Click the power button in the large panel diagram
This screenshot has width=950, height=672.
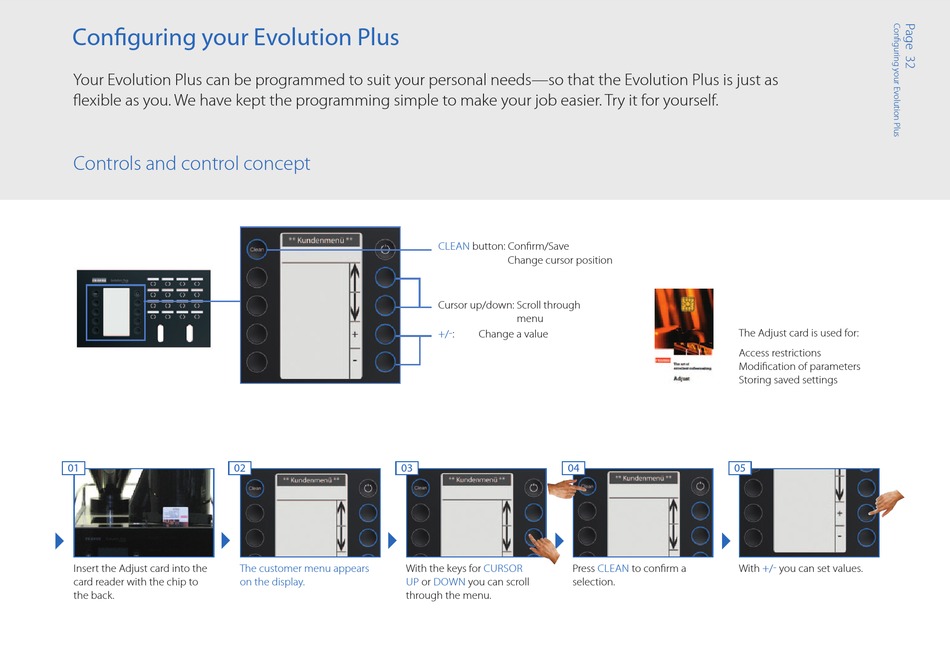[385, 249]
